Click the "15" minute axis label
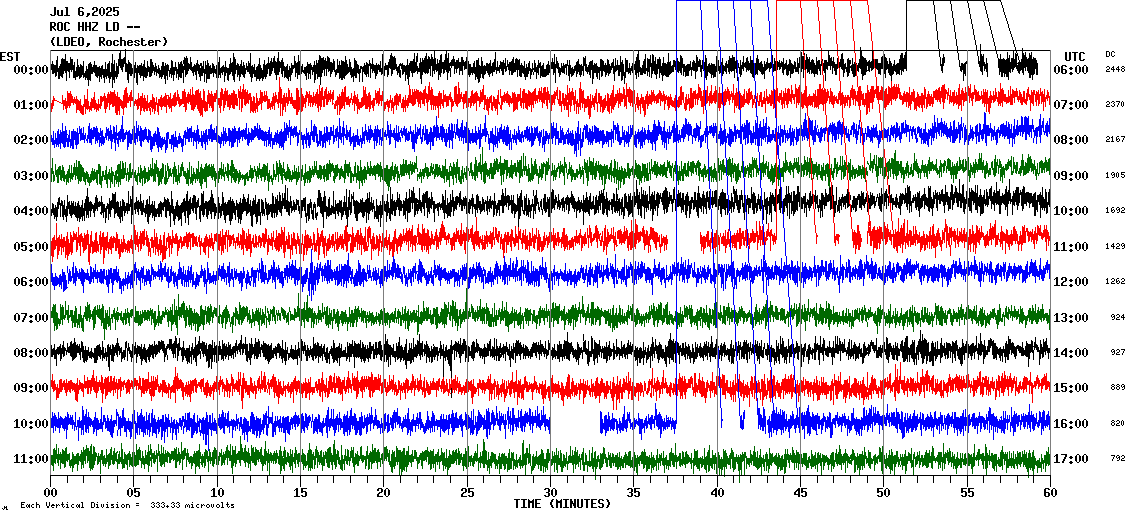The image size is (1130, 519). coord(301,492)
